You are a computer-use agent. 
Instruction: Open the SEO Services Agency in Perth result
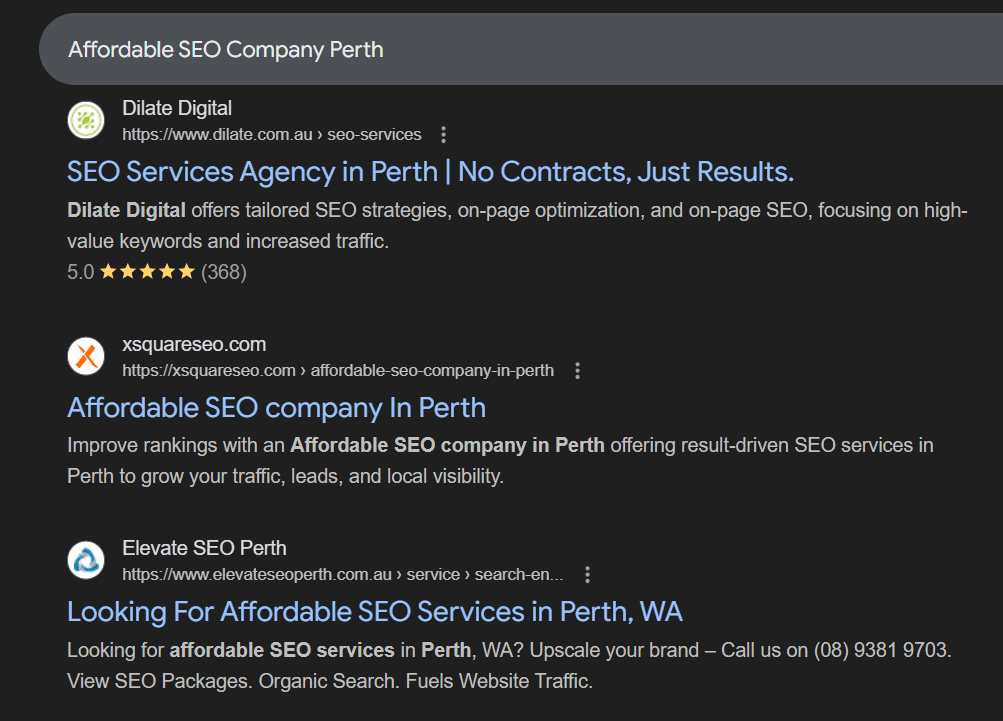(x=429, y=171)
